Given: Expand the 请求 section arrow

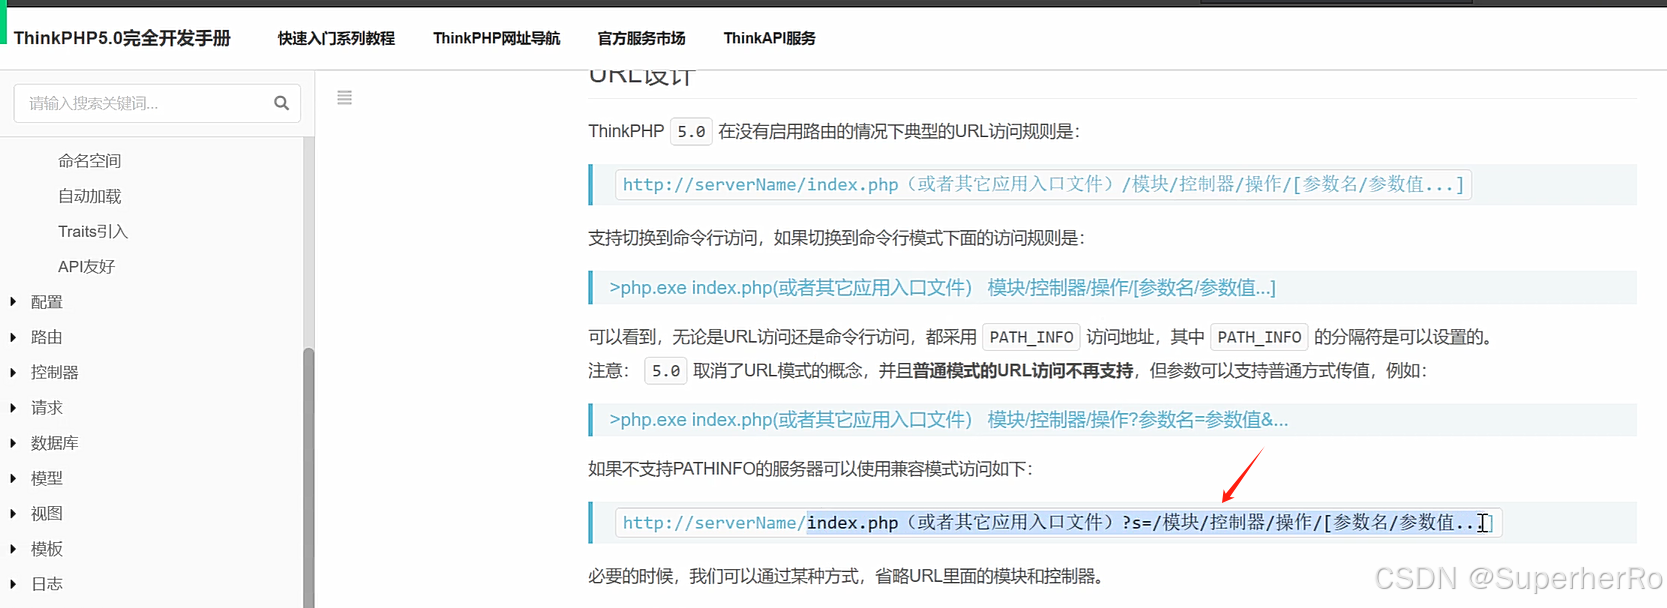Looking at the screenshot, I should [13, 408].
